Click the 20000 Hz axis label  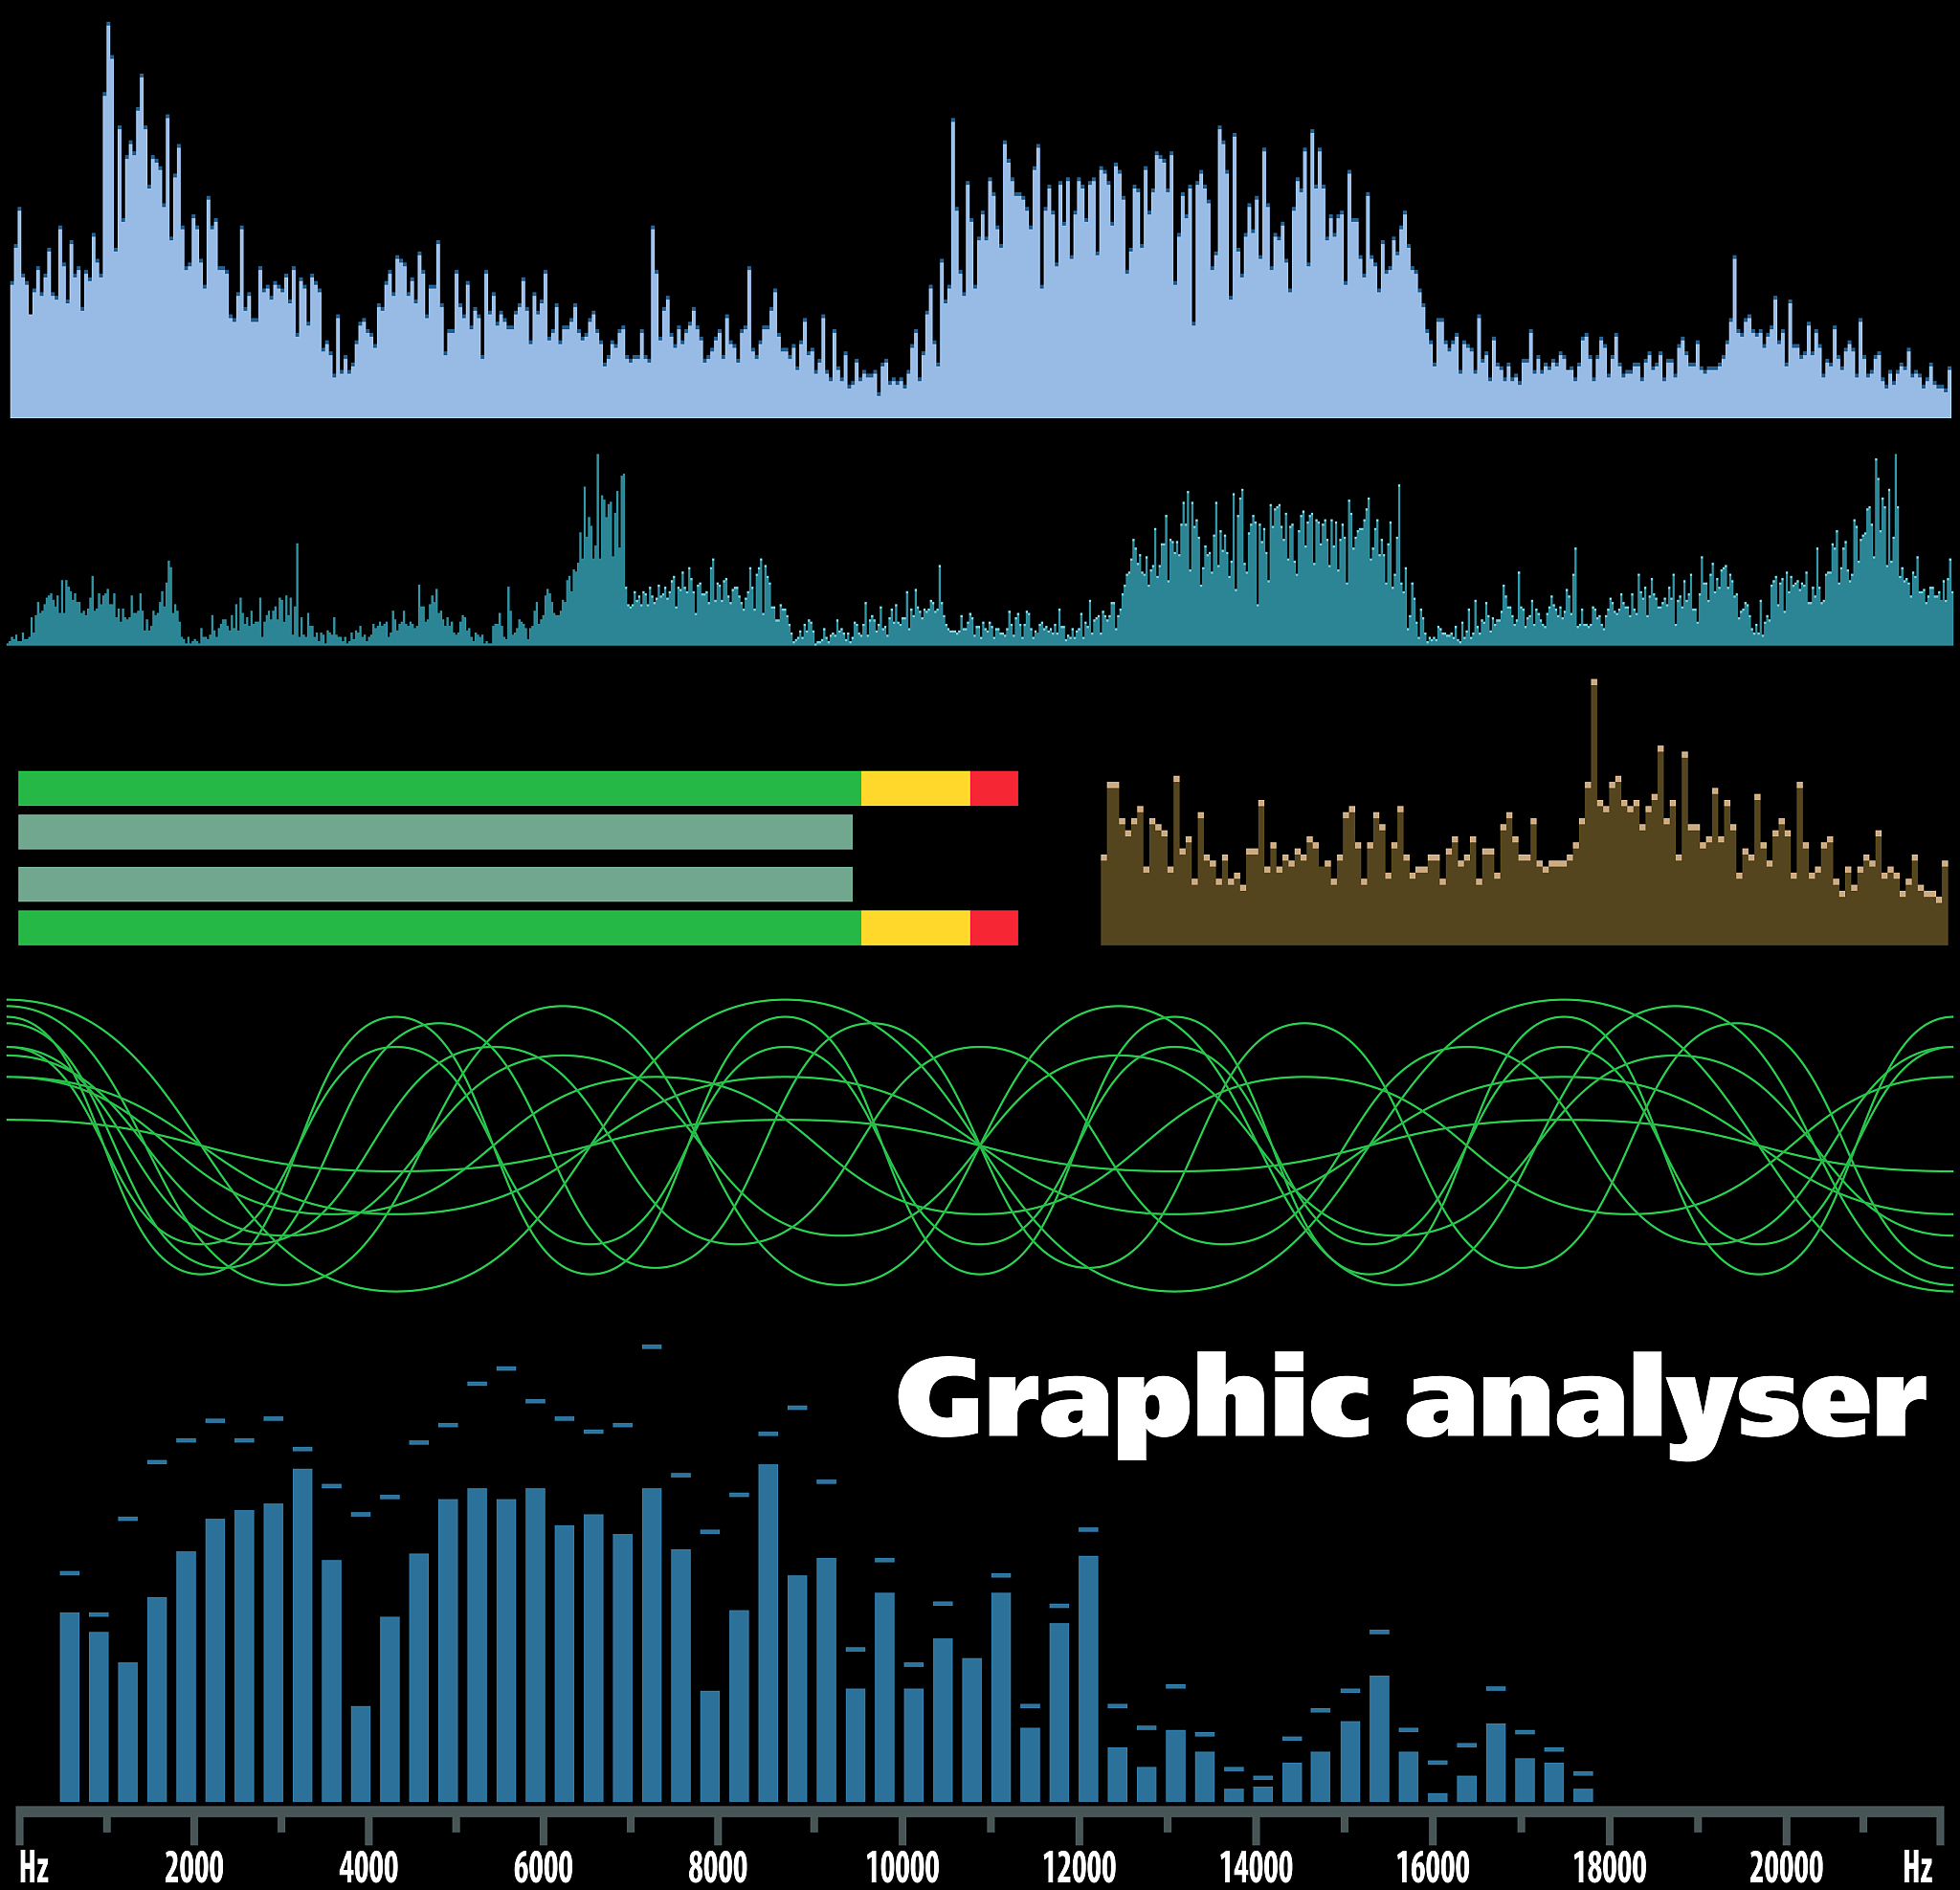1786,1866
